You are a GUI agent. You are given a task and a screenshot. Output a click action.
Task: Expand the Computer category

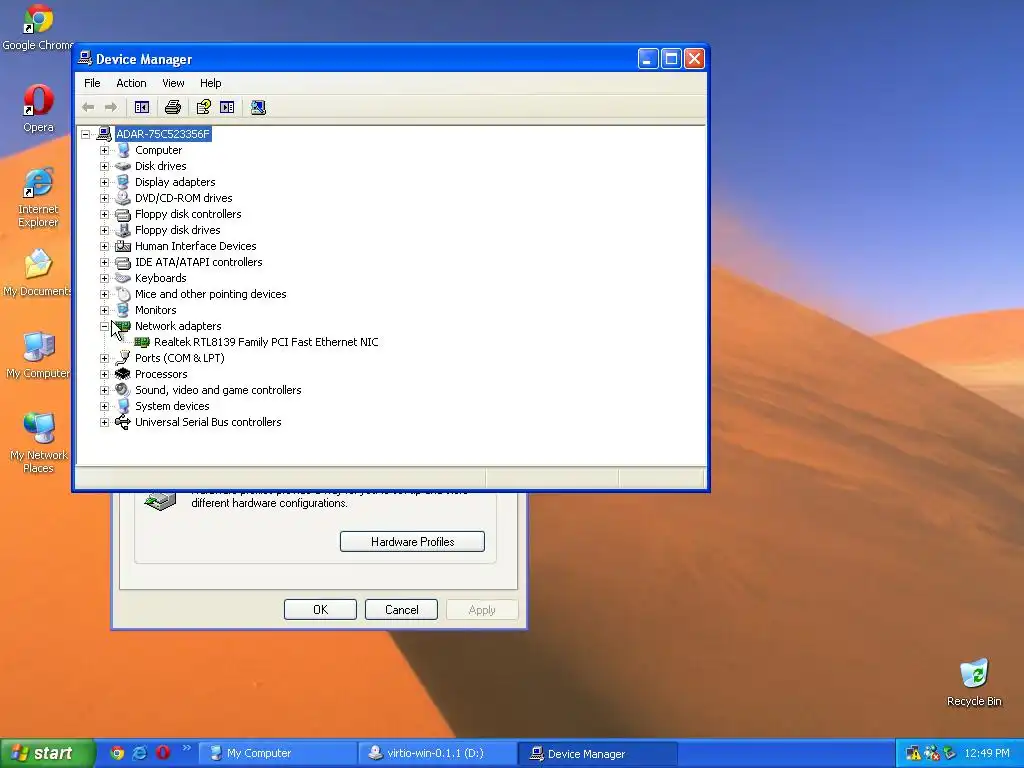[104, 150]
